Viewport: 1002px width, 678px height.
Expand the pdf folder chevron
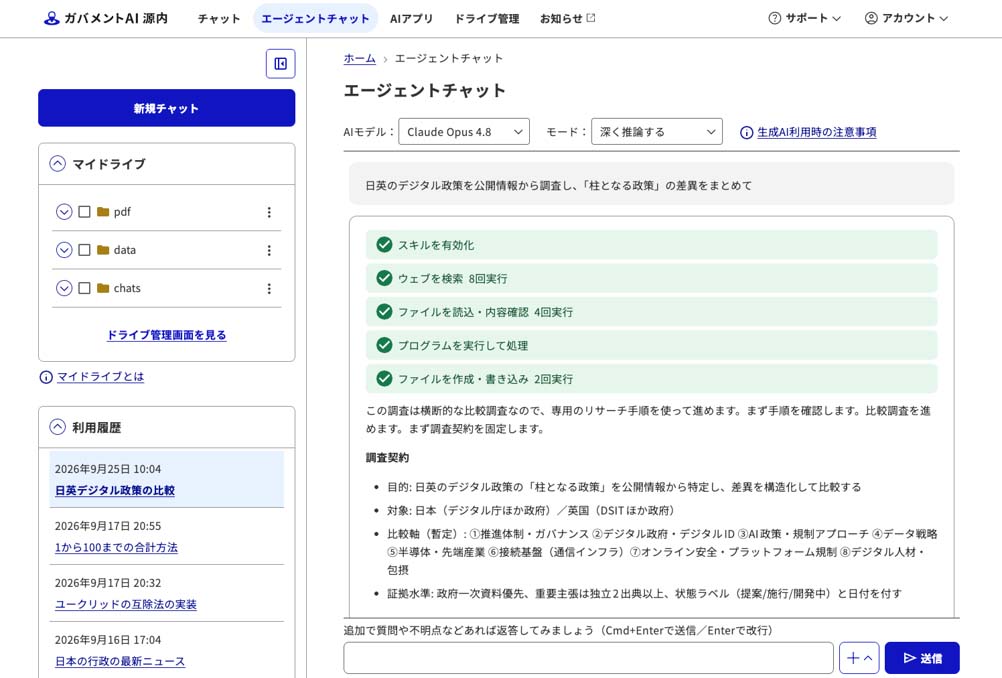[64, 212]
